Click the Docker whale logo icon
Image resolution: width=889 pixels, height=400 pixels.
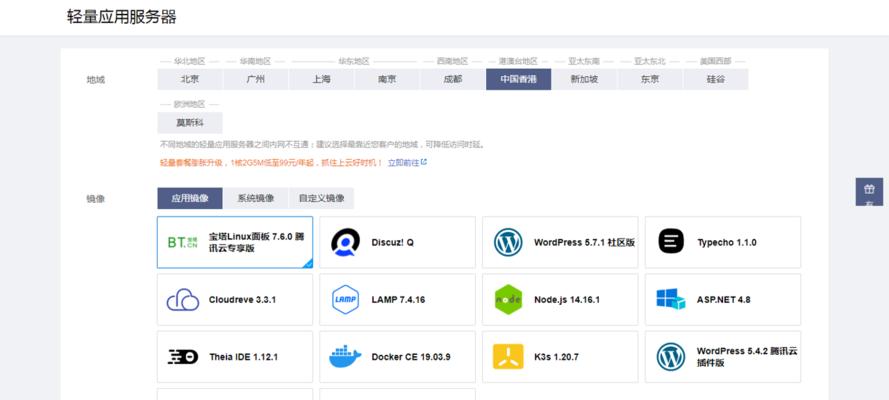point(345,357)
